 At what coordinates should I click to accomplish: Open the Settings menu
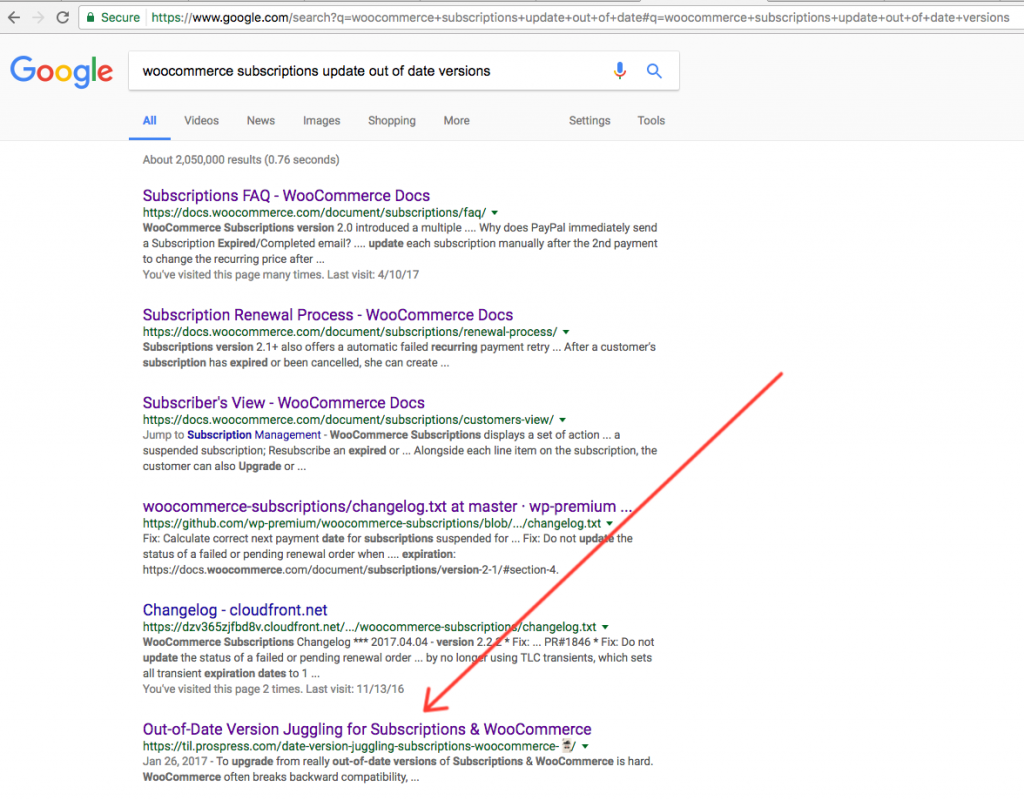(x=589, y=121)
